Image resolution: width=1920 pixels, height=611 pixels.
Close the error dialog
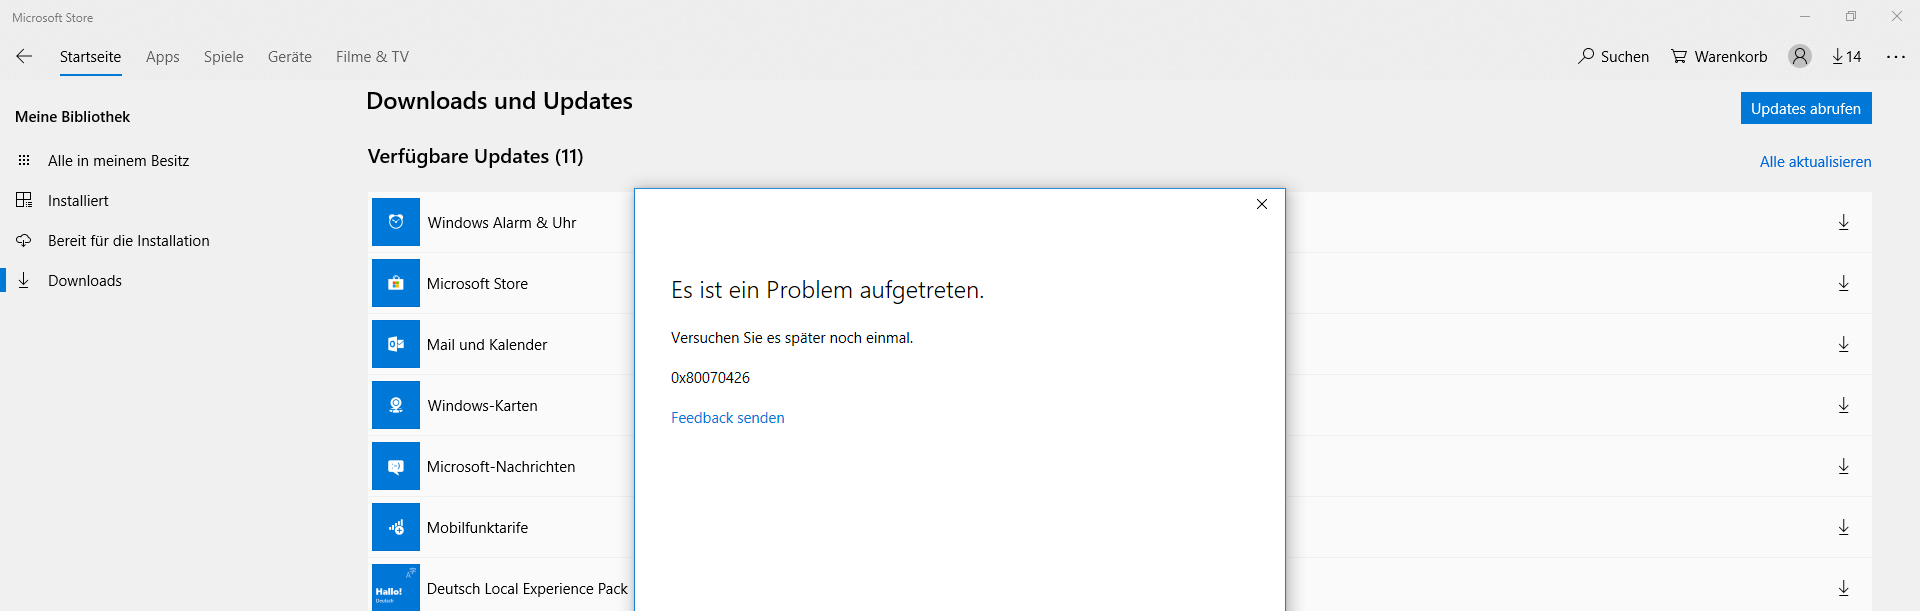pyautogui.click(x=1262, y=204)
